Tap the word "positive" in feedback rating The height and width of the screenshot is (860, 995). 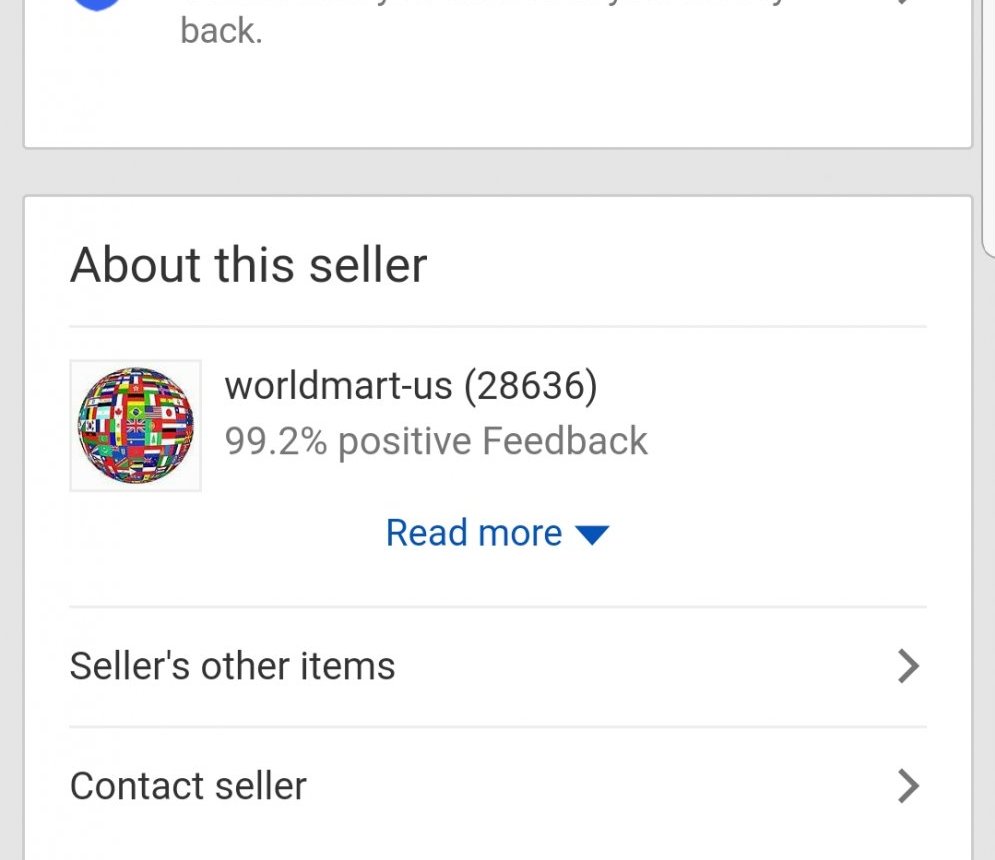pos(404,441)
